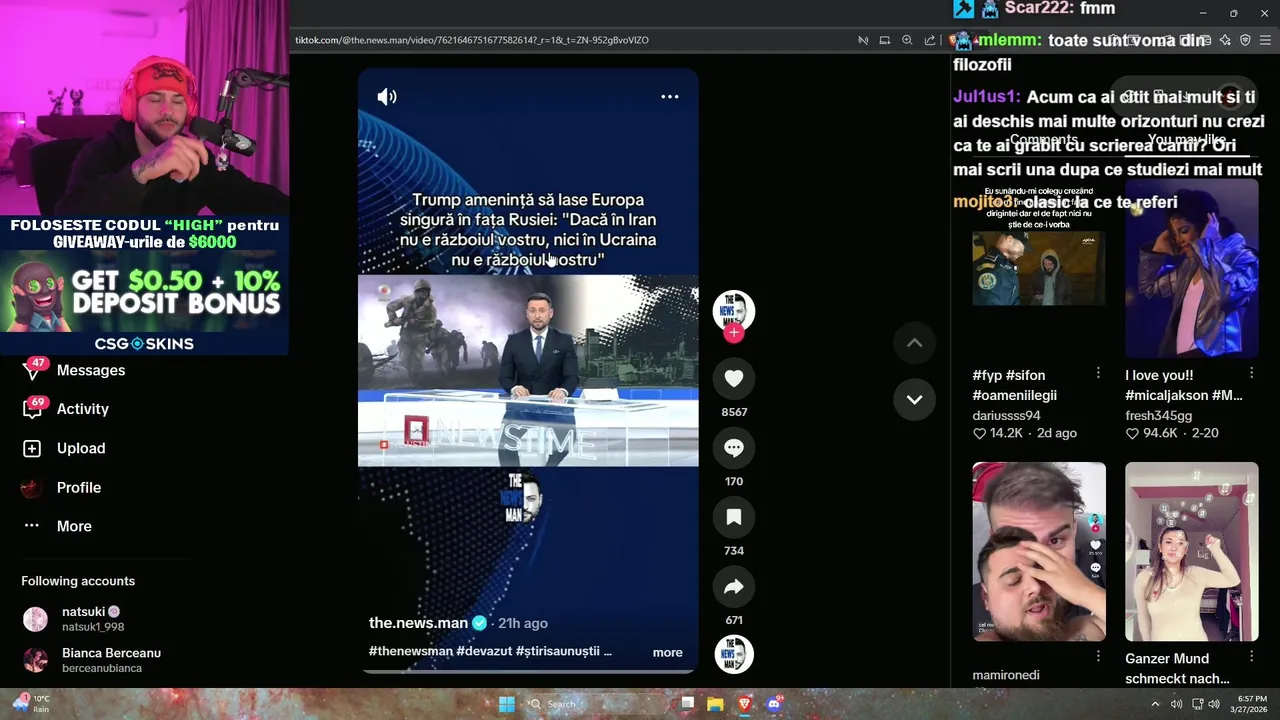The height and width of the screenshot is (720, 1280).
Task: Expand the More menu in the sidebar
Action: [74, 526]
